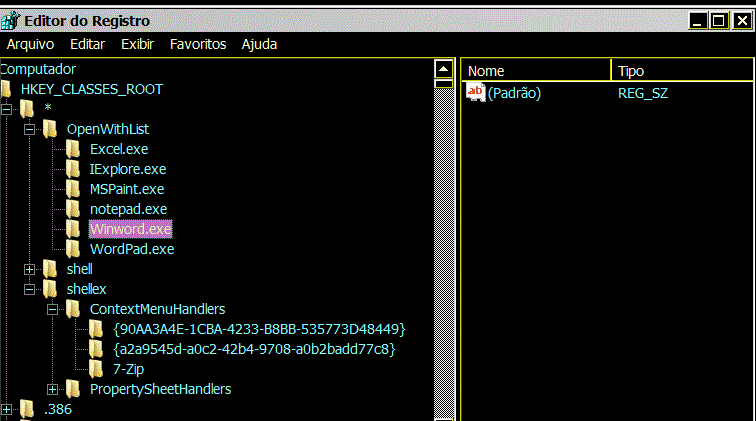Collapse the ContextMenuHandlers key
Image resolution: width=756 pixels, height=421 pixels.
click(53, 309)
